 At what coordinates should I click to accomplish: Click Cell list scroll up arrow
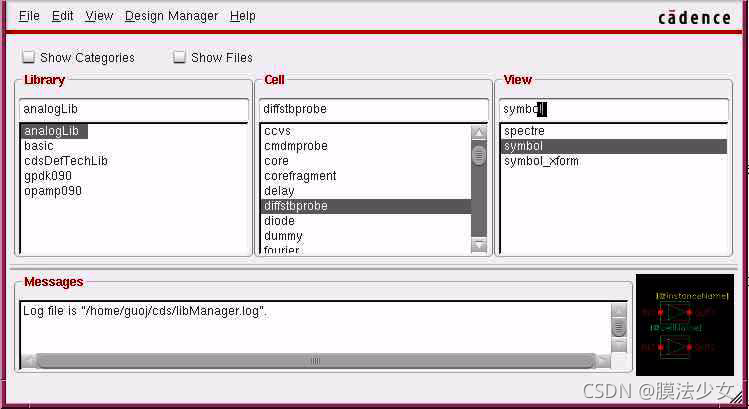479,133
